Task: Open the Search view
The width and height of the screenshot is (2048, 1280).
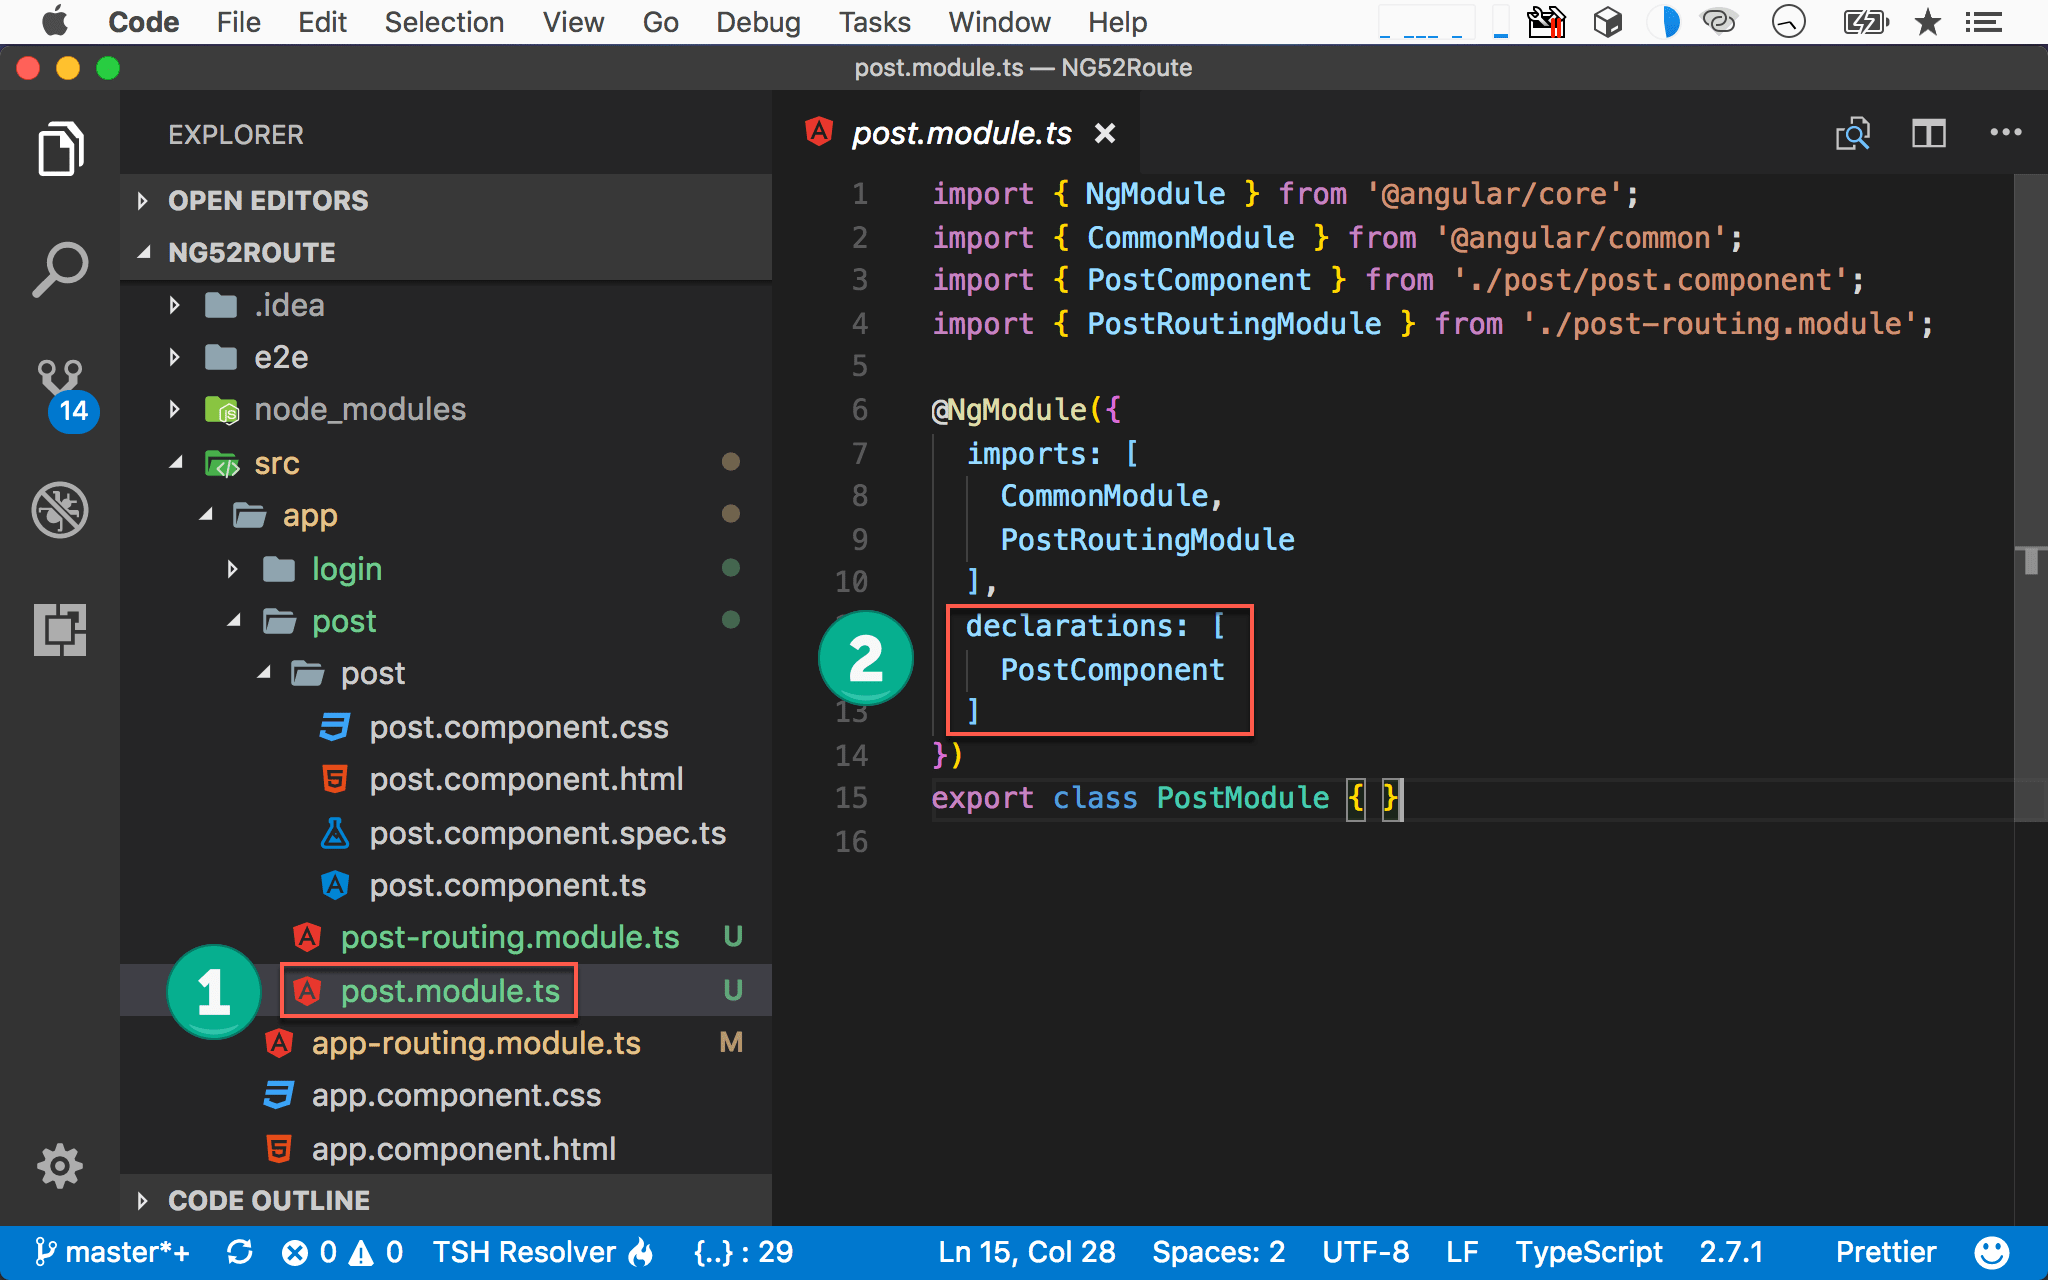Action: (60, 267)
